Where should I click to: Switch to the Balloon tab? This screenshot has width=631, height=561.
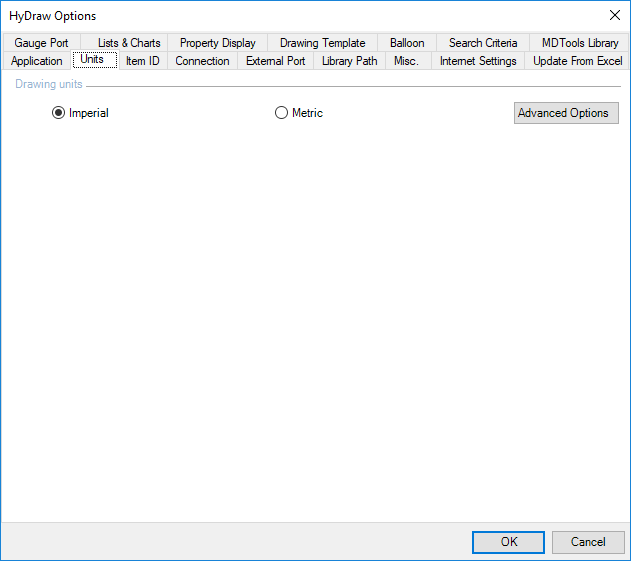point(407,43)
